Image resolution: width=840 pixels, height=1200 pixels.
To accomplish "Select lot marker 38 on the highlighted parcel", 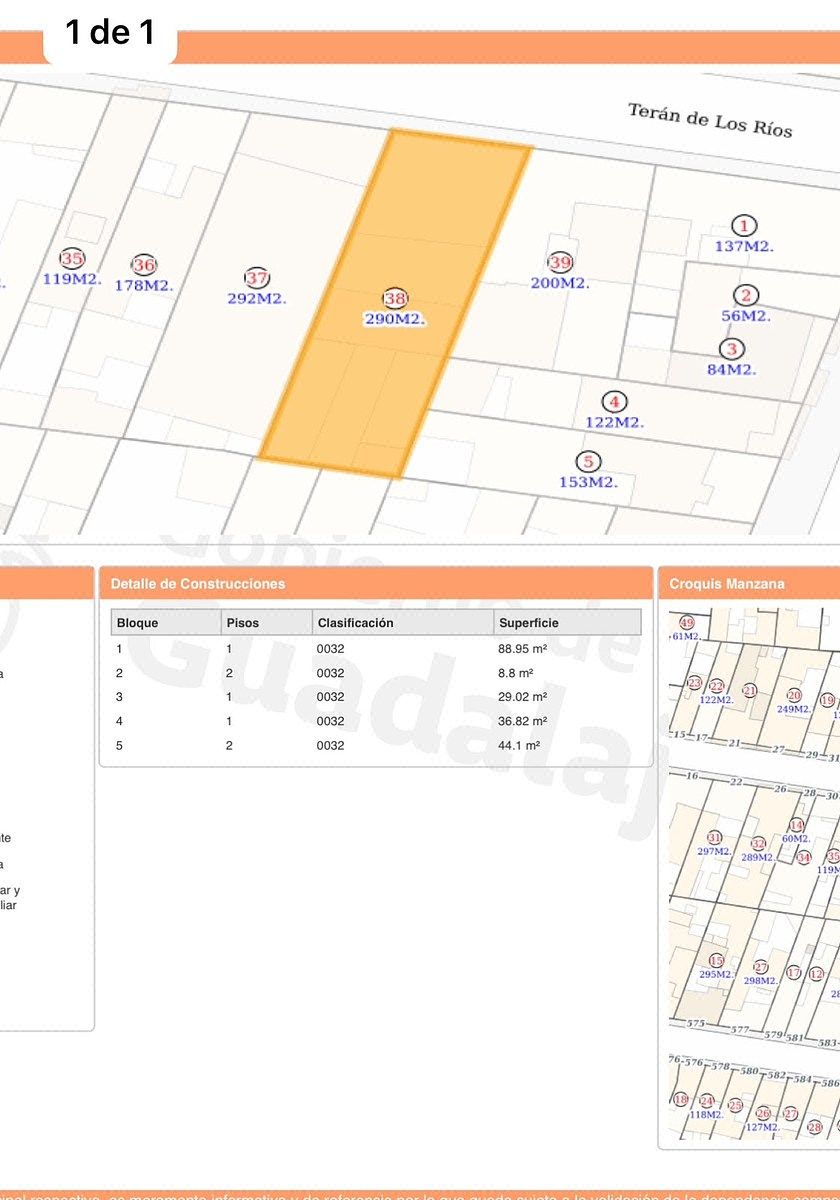I will coord(395,299).
